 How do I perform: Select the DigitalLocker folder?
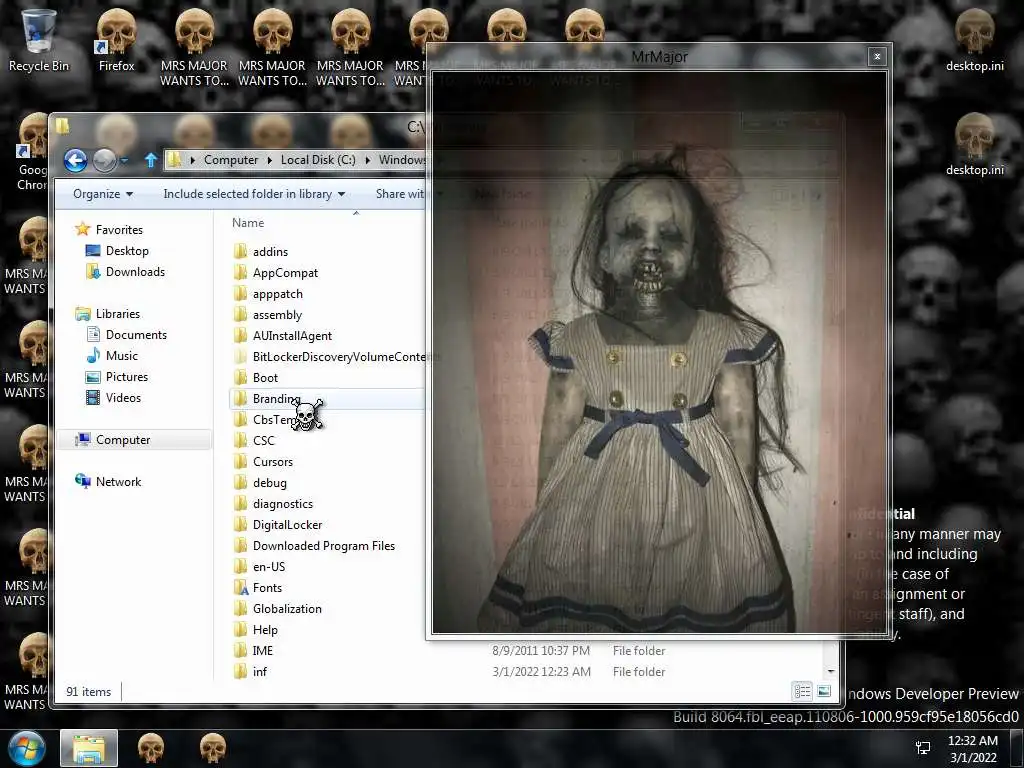click(x=278, y=524)
